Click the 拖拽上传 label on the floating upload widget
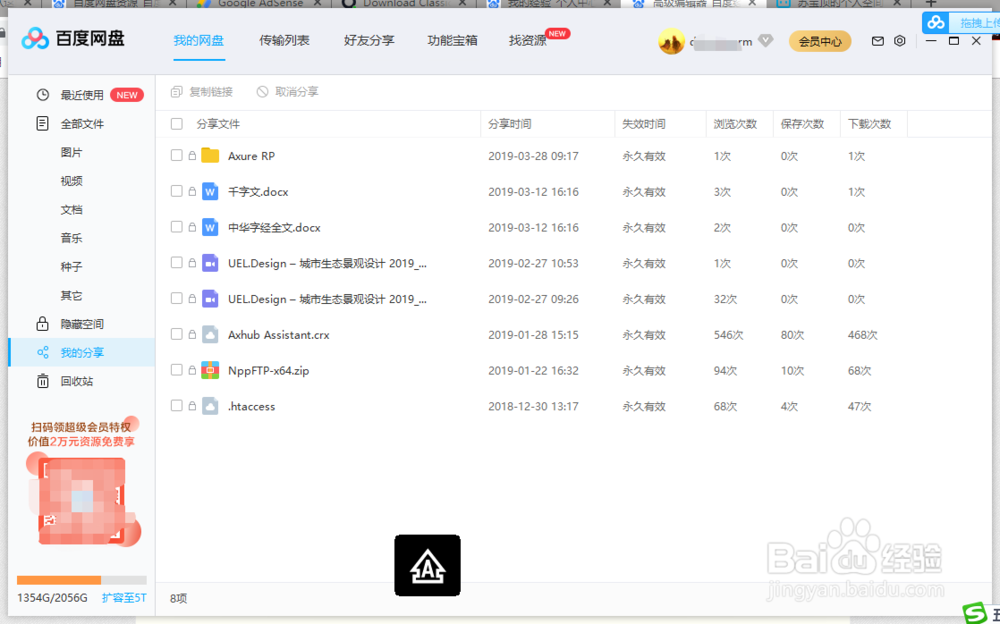 click(x=980, y=23)
